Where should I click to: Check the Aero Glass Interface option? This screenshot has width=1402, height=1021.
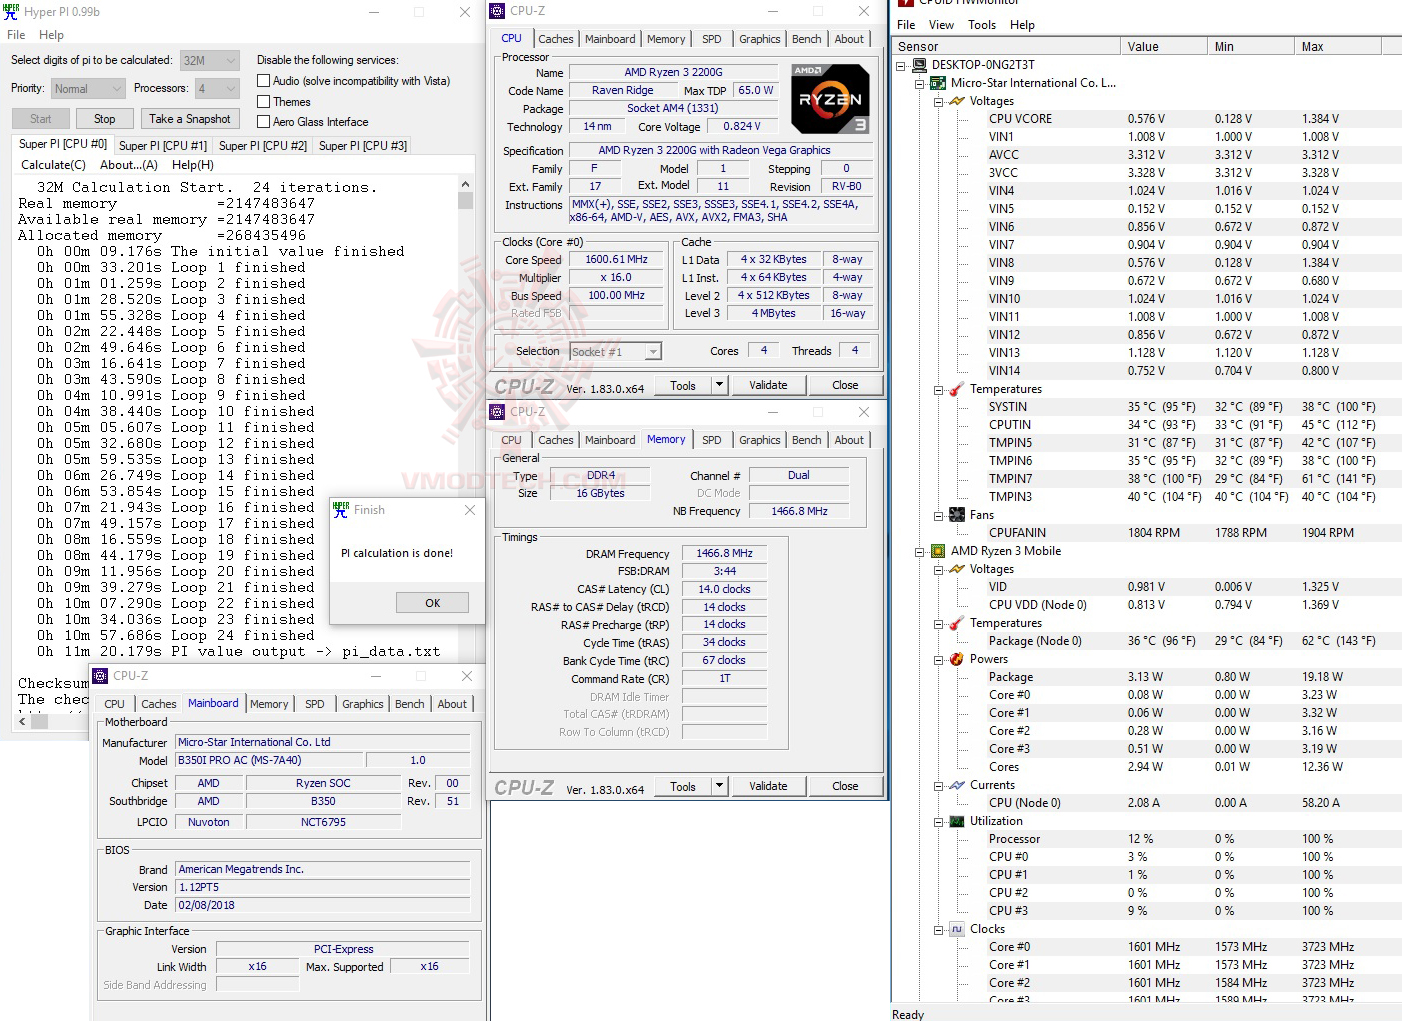(x=264, y=122)
